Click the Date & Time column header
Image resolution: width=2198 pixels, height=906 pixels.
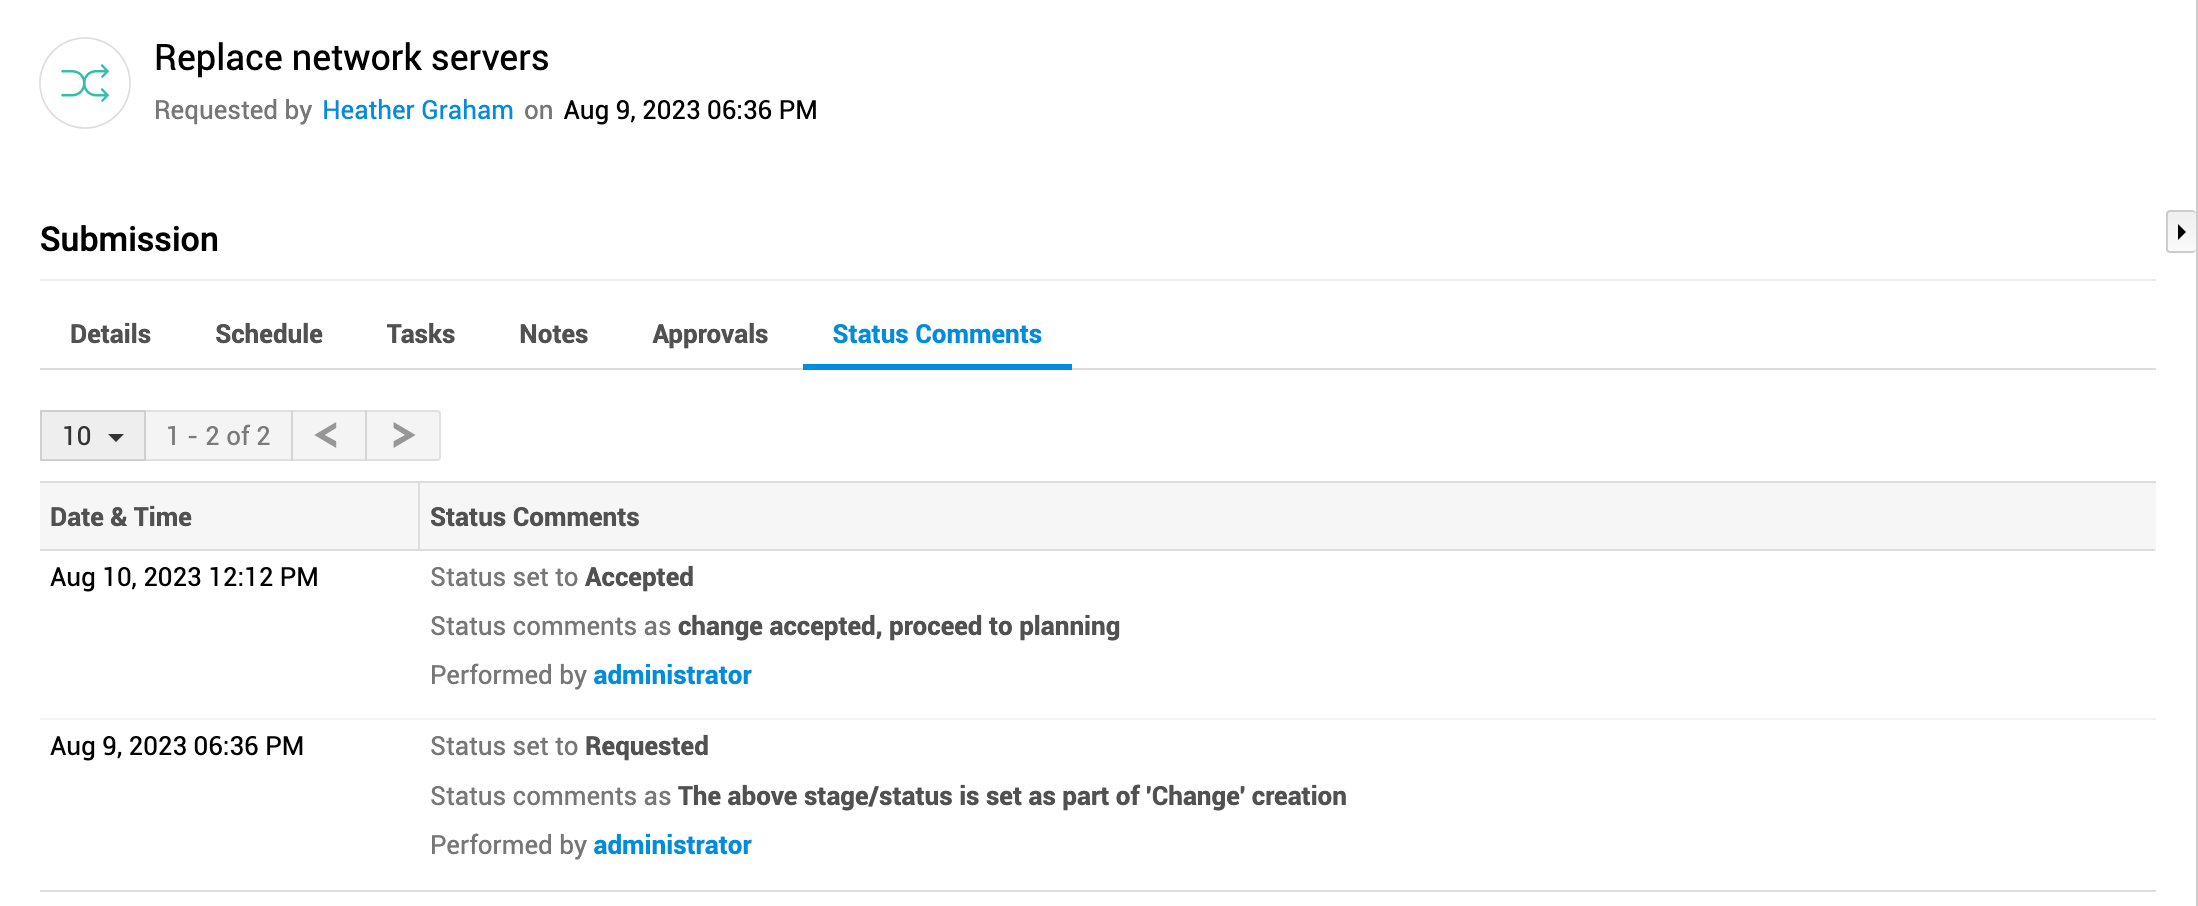tap(121, 517)
